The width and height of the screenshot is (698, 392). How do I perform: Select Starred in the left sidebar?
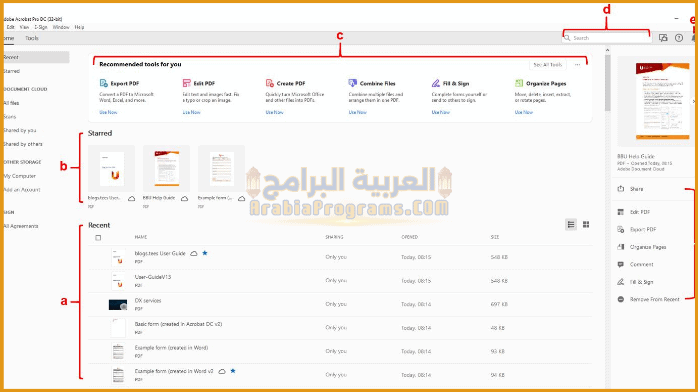point(12,71)
